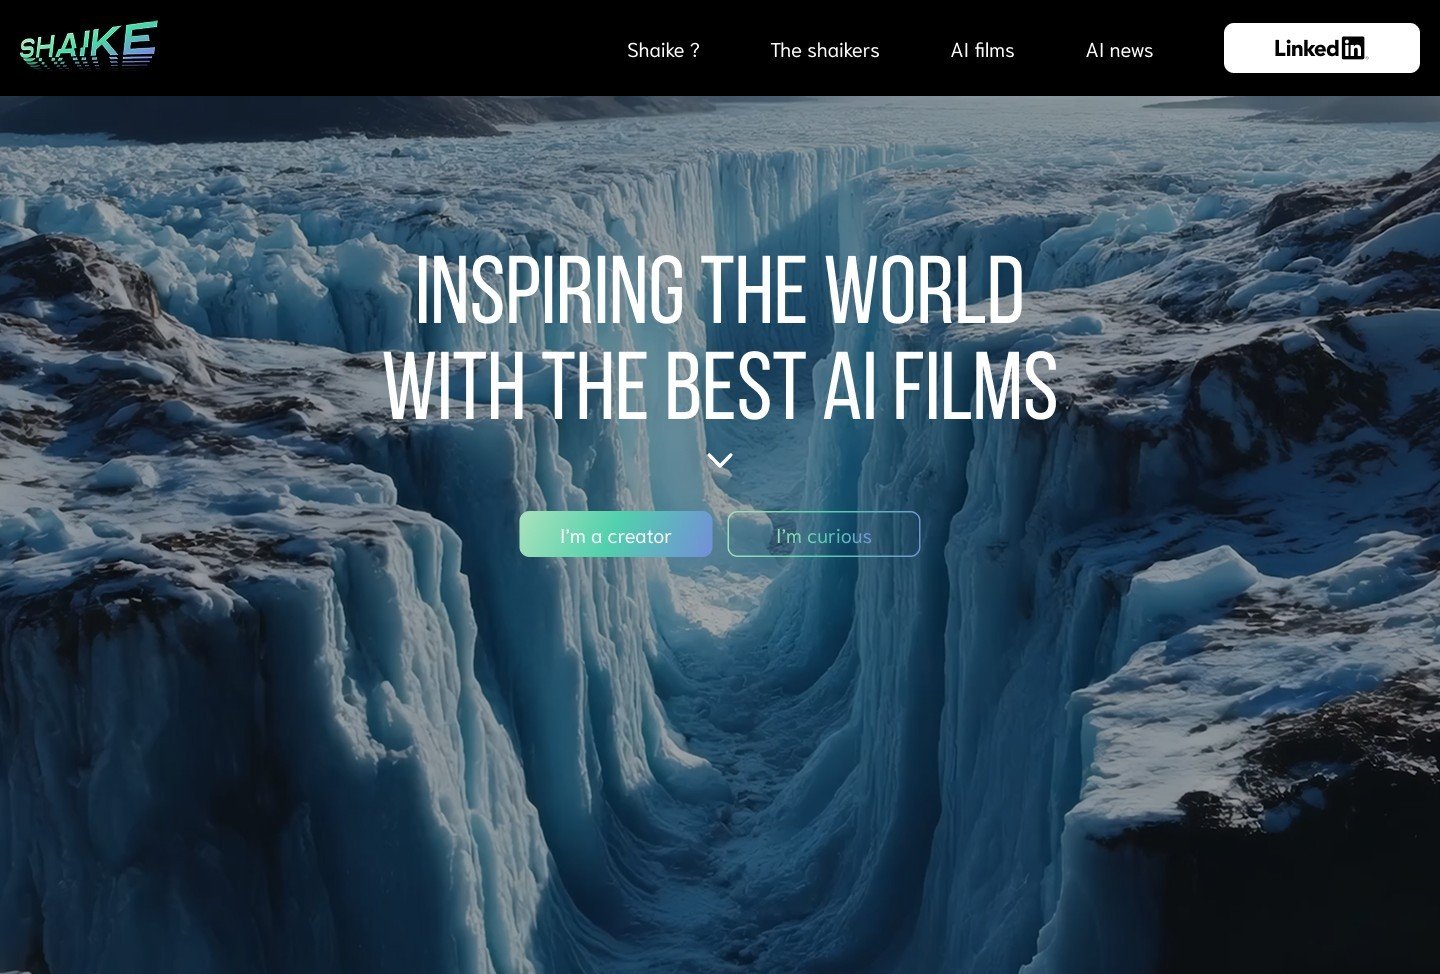Click the question mark in 'Shaike ?'
Image resolution: width=1440 pixels, height=974 pixels.
(x=695, y=50)
